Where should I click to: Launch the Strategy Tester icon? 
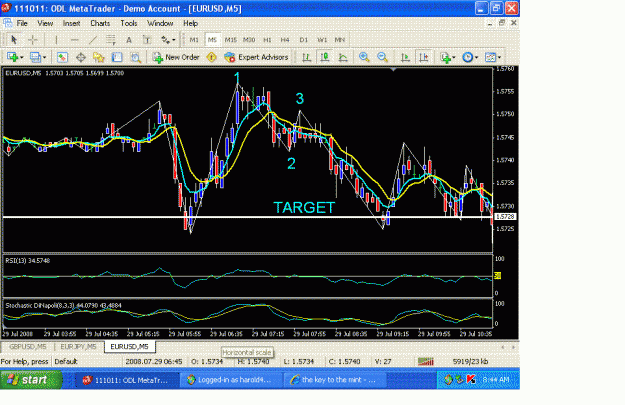(136, 57)
